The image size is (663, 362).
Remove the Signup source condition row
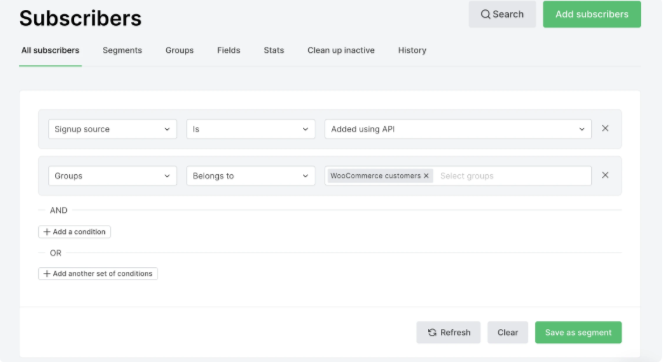605,129
